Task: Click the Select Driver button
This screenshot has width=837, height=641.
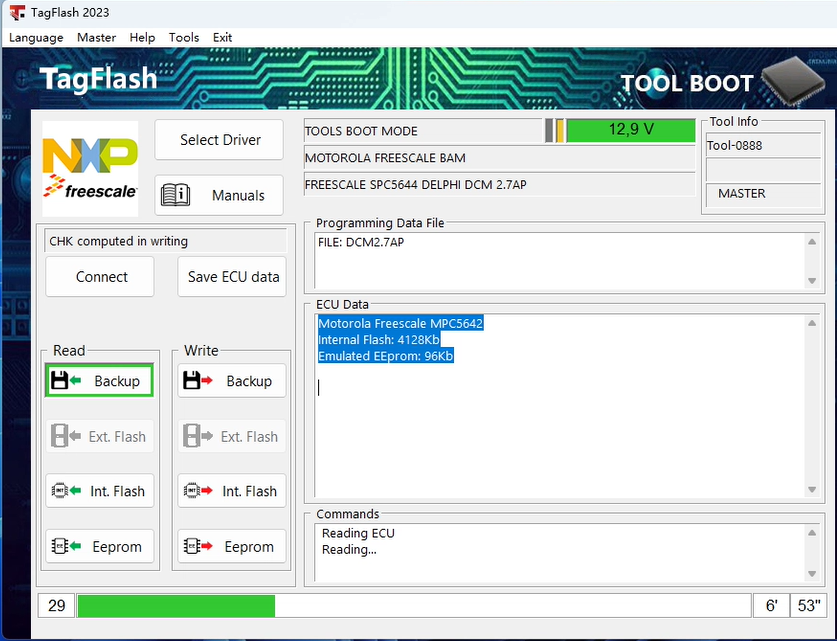Action: click(x=219, y=140)
